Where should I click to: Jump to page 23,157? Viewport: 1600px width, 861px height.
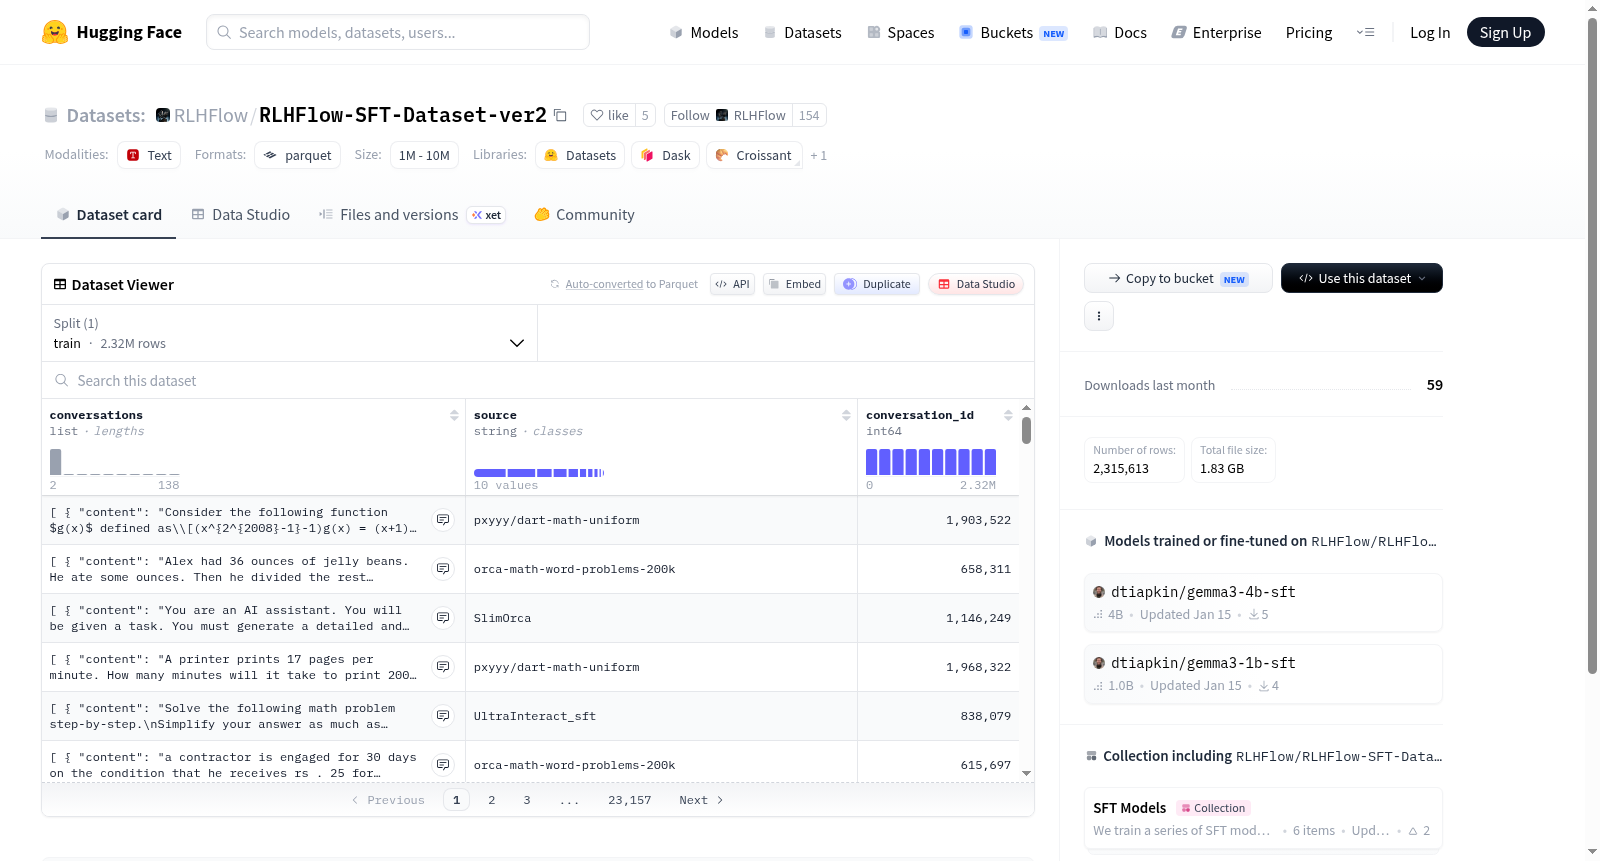630,800
